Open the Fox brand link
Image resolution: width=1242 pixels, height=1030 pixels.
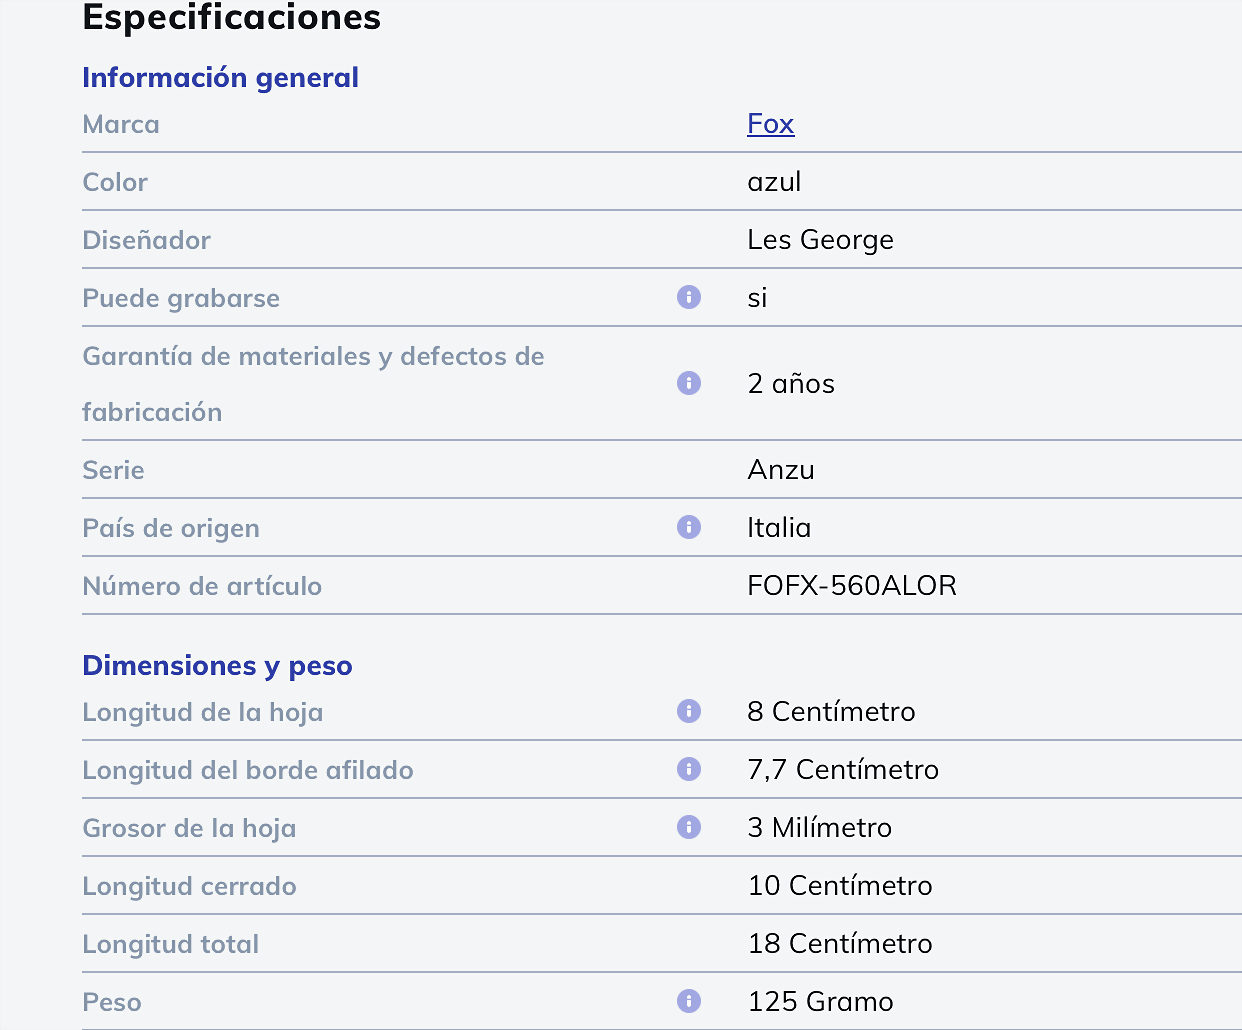(771, 124)
